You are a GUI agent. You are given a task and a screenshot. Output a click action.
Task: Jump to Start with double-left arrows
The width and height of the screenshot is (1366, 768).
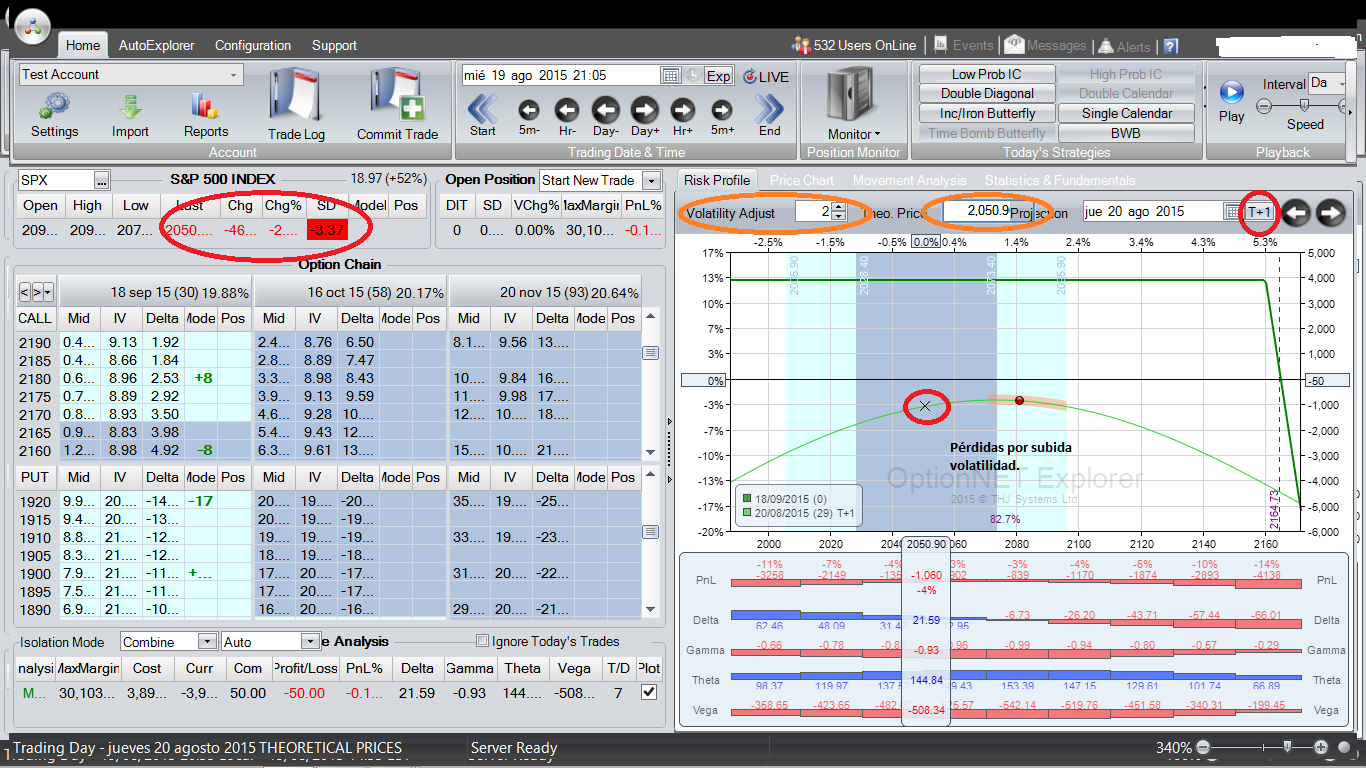point(482,109)
